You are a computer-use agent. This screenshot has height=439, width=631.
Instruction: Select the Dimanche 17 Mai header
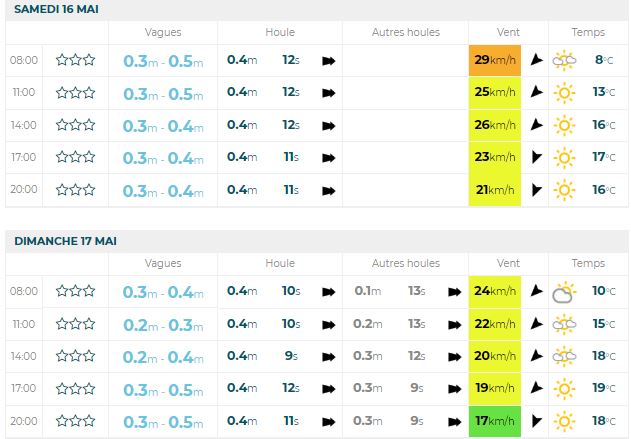66,241
